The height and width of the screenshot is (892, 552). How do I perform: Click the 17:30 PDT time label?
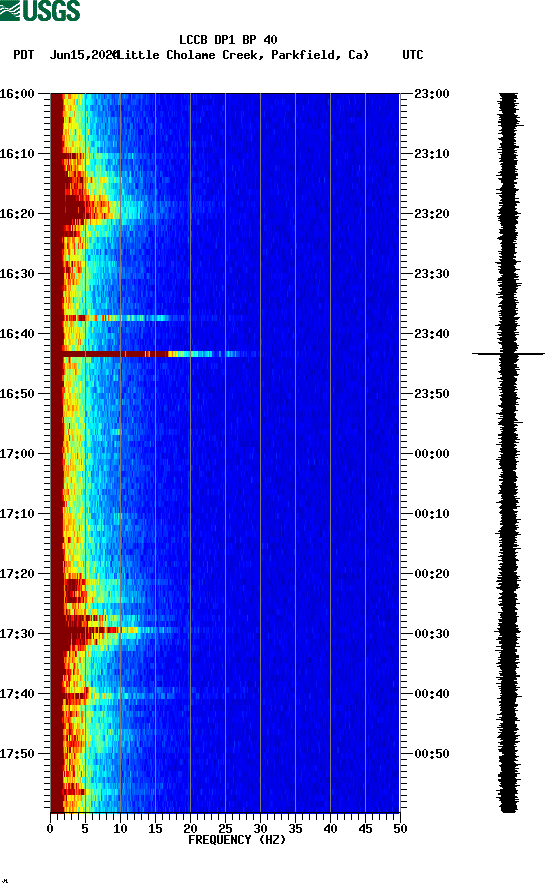pyautogui.click(x=17, y=634)
